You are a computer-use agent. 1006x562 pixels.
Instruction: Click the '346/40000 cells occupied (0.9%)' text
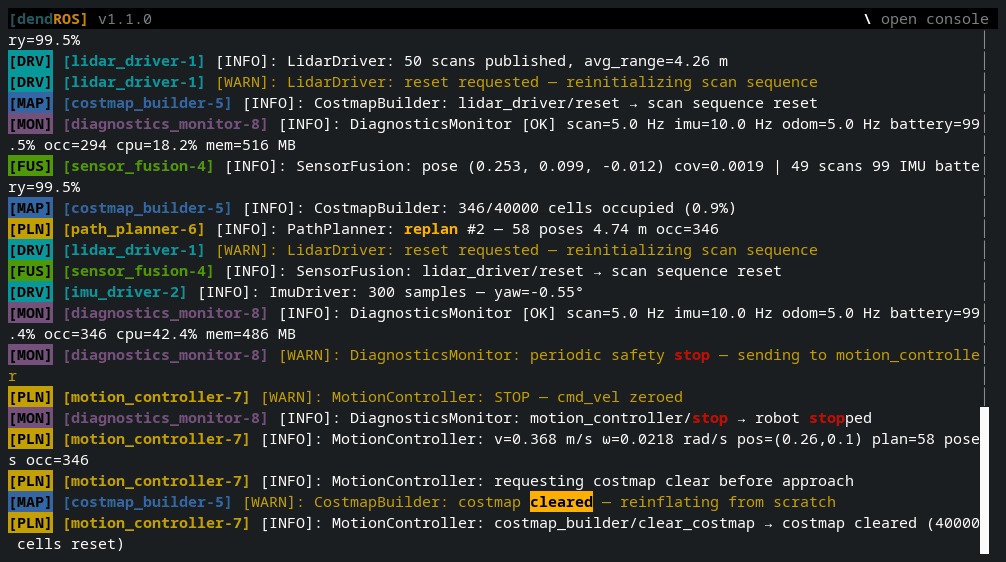597,208
